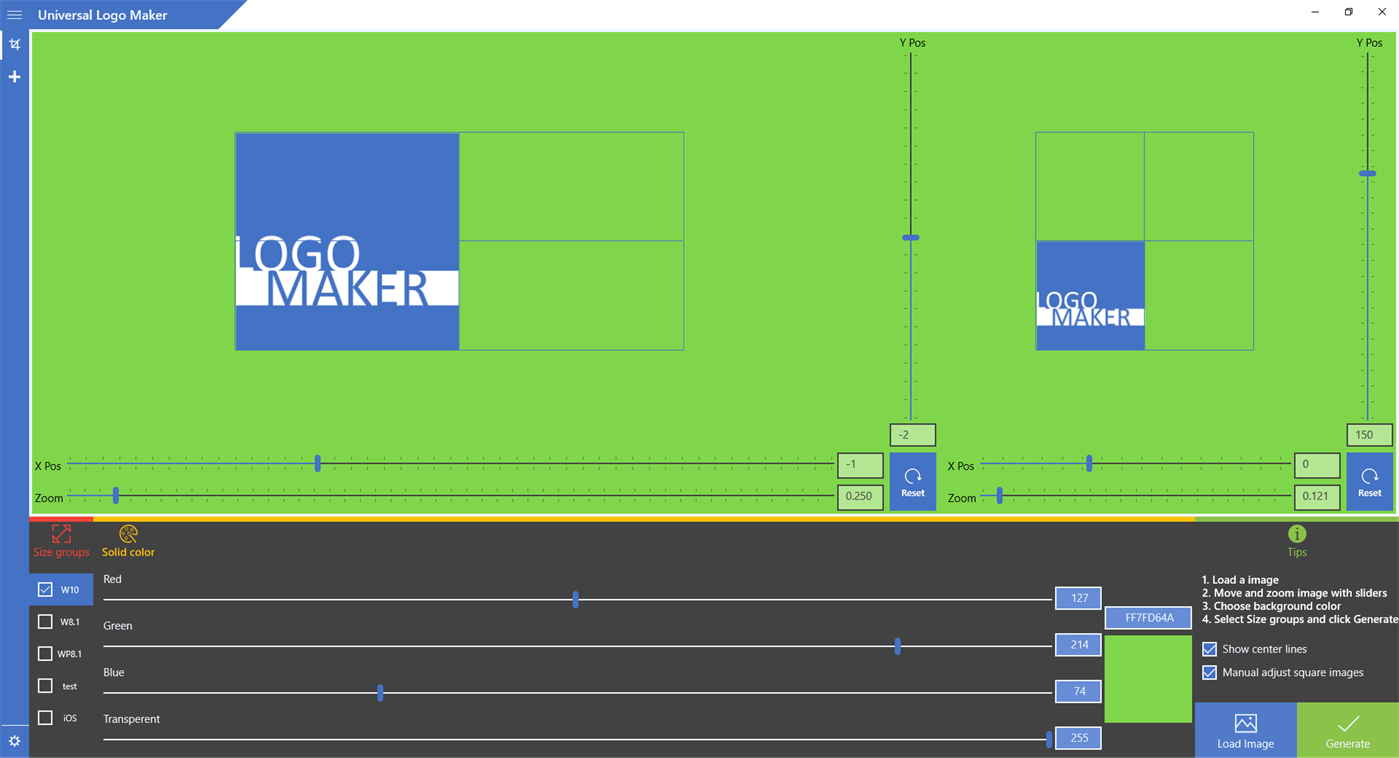The image size is (1399, 758).
Task: Toggle Manual adjust square images checkbox
Action: coord(1209,673)
